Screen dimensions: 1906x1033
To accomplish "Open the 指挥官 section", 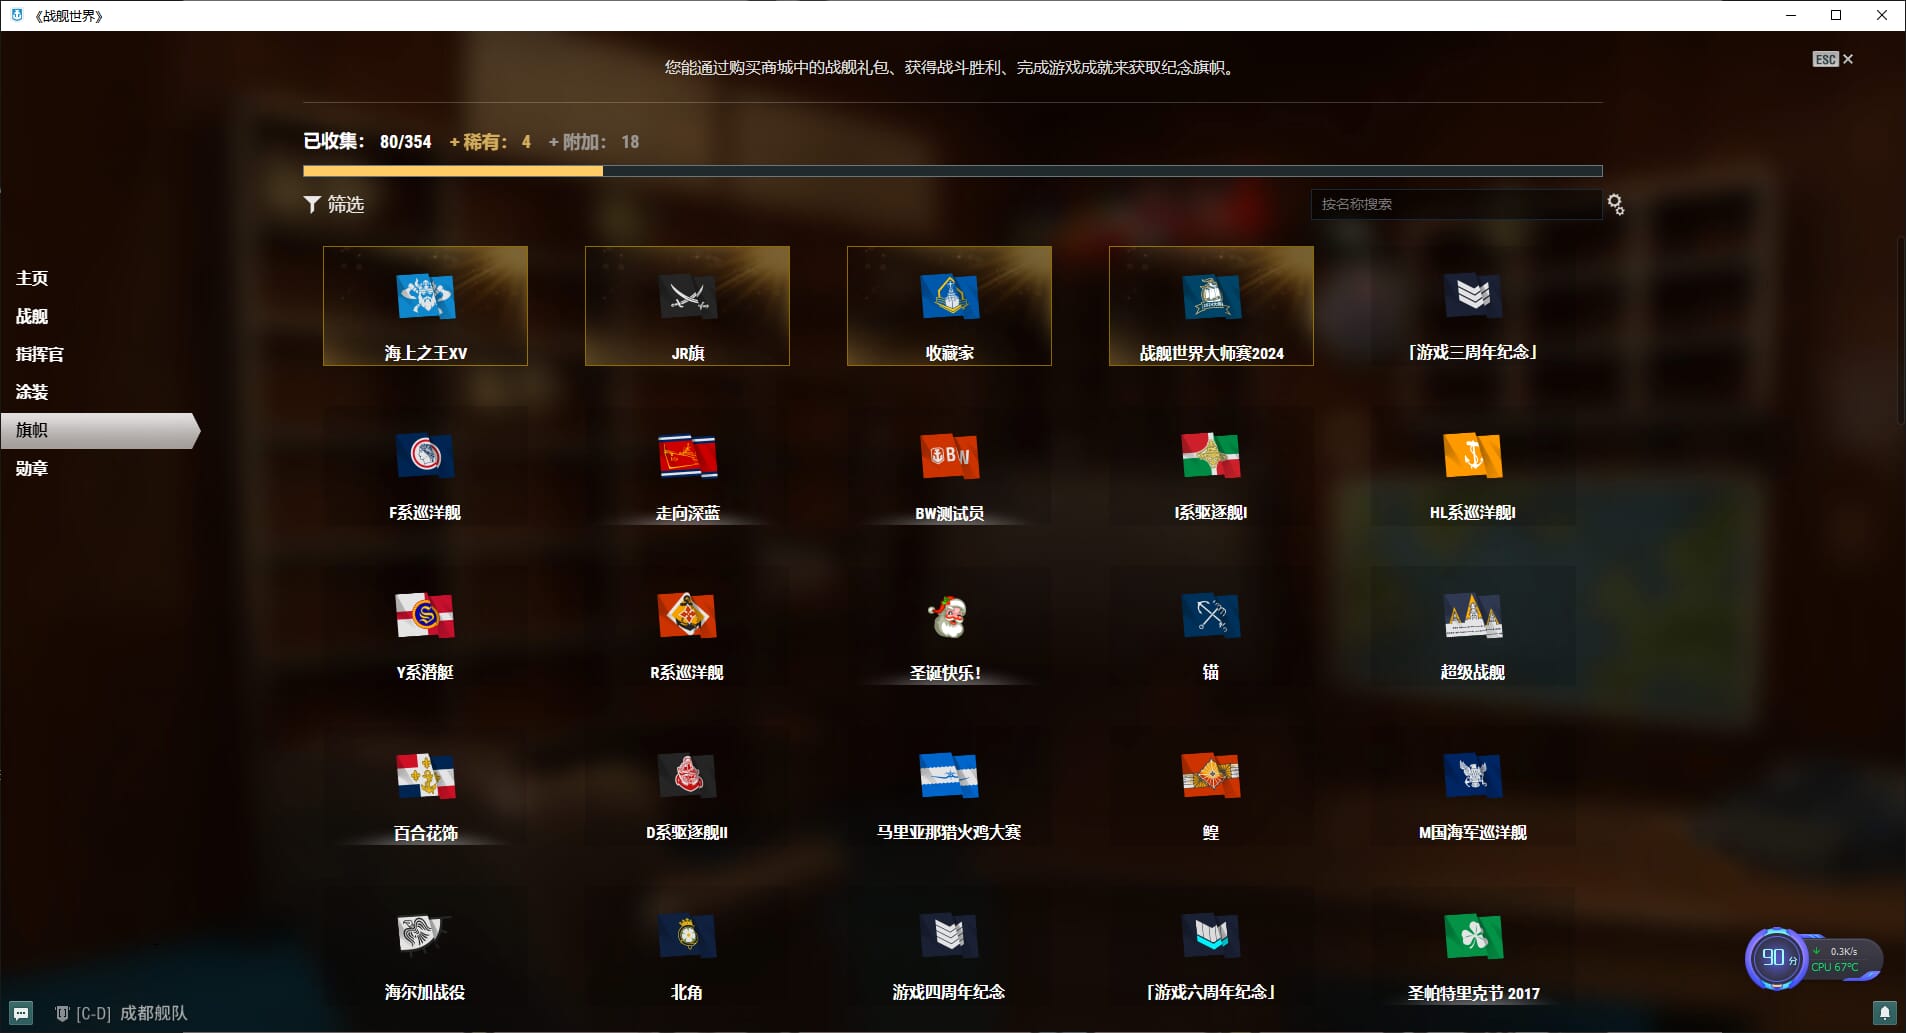I will click(x=40, y=354).
